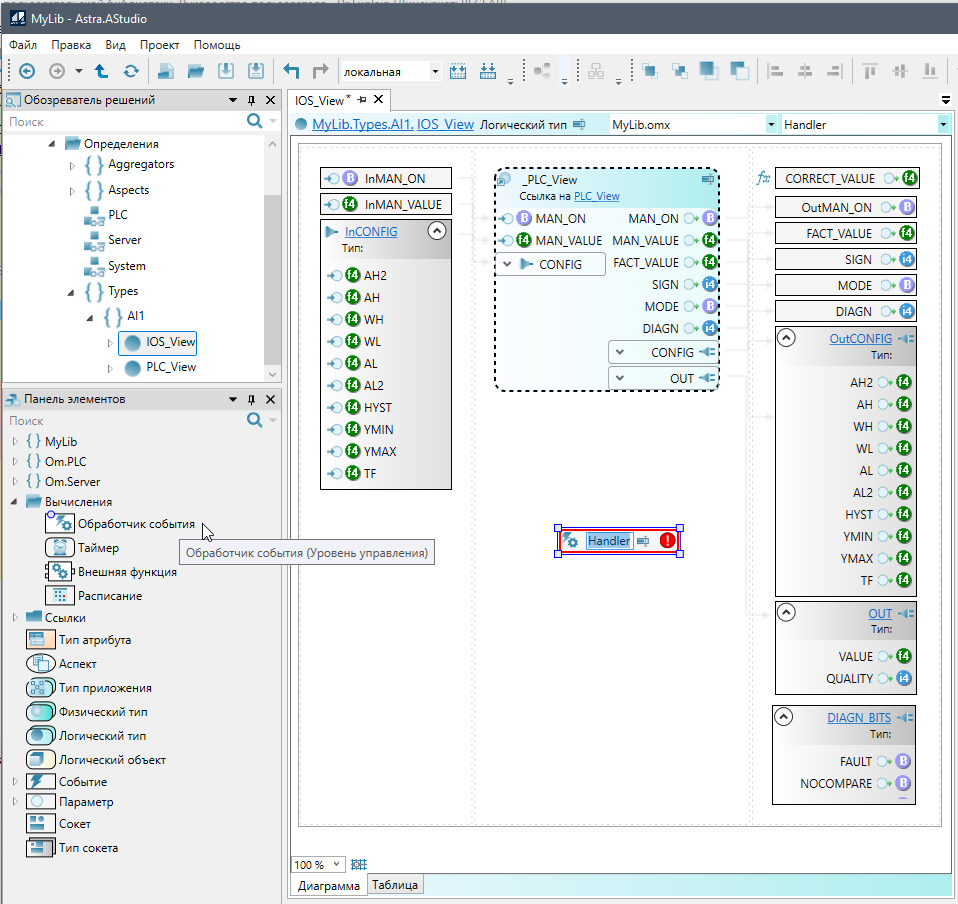
Task: Pick the Расписание schedule icon
Action: (60, 595)
